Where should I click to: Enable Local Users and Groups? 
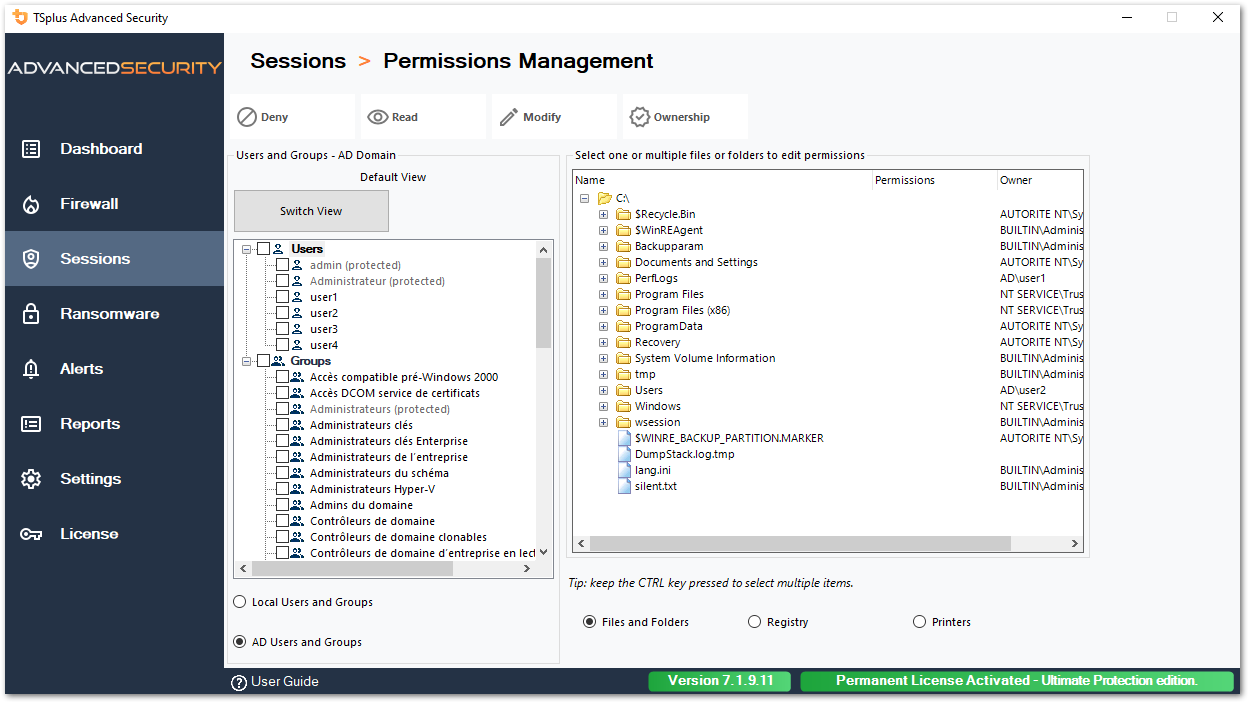tap(238, 601)
